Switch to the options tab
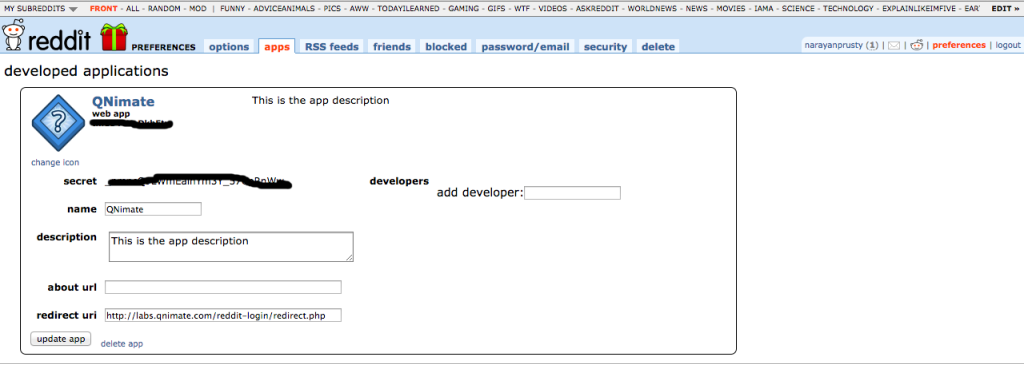 click(229, 46)
